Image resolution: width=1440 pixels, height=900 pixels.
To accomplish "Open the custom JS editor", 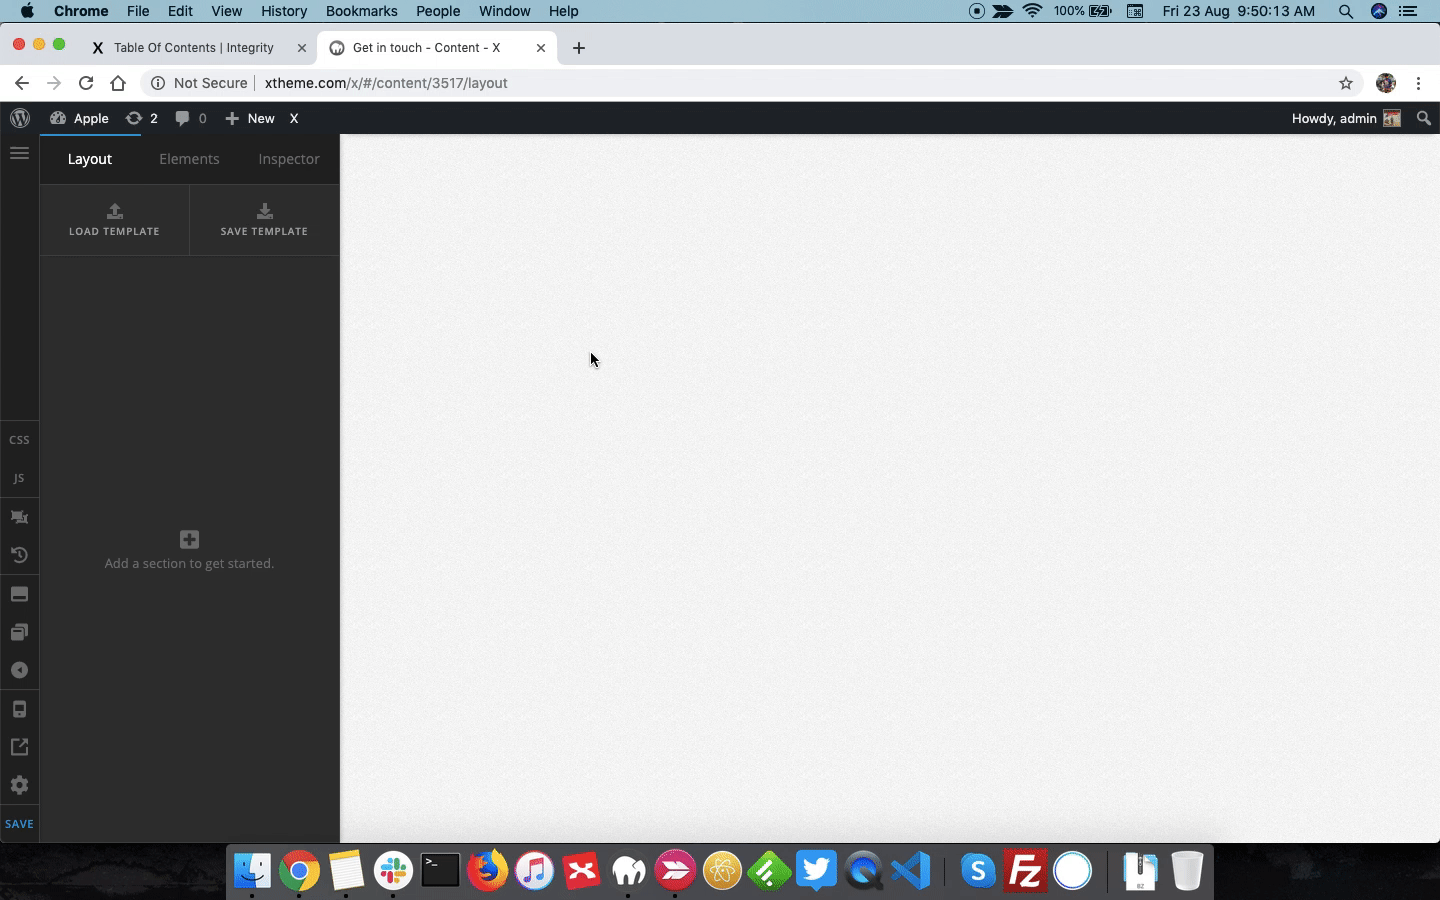I will coord(19,478).
